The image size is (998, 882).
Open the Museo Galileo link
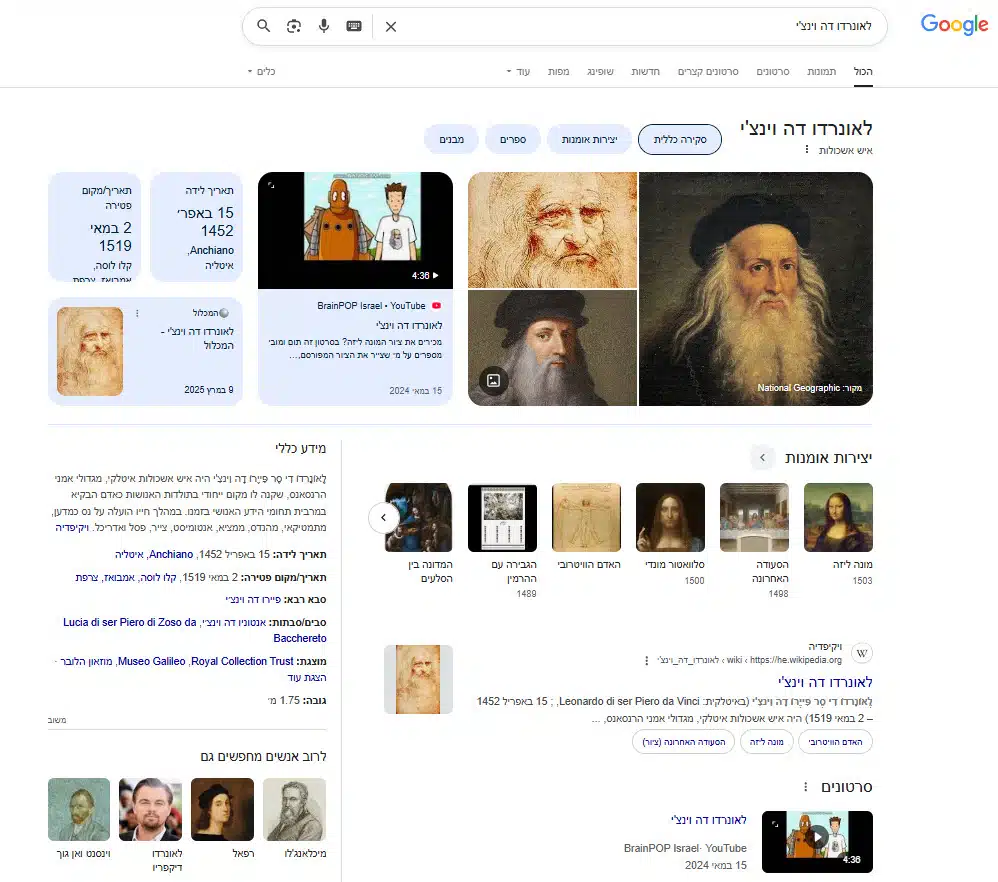tap(151, 661)
